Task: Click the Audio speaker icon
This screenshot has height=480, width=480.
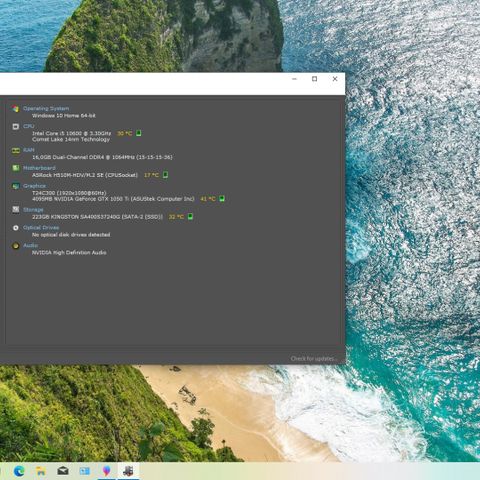Action: 16,246
